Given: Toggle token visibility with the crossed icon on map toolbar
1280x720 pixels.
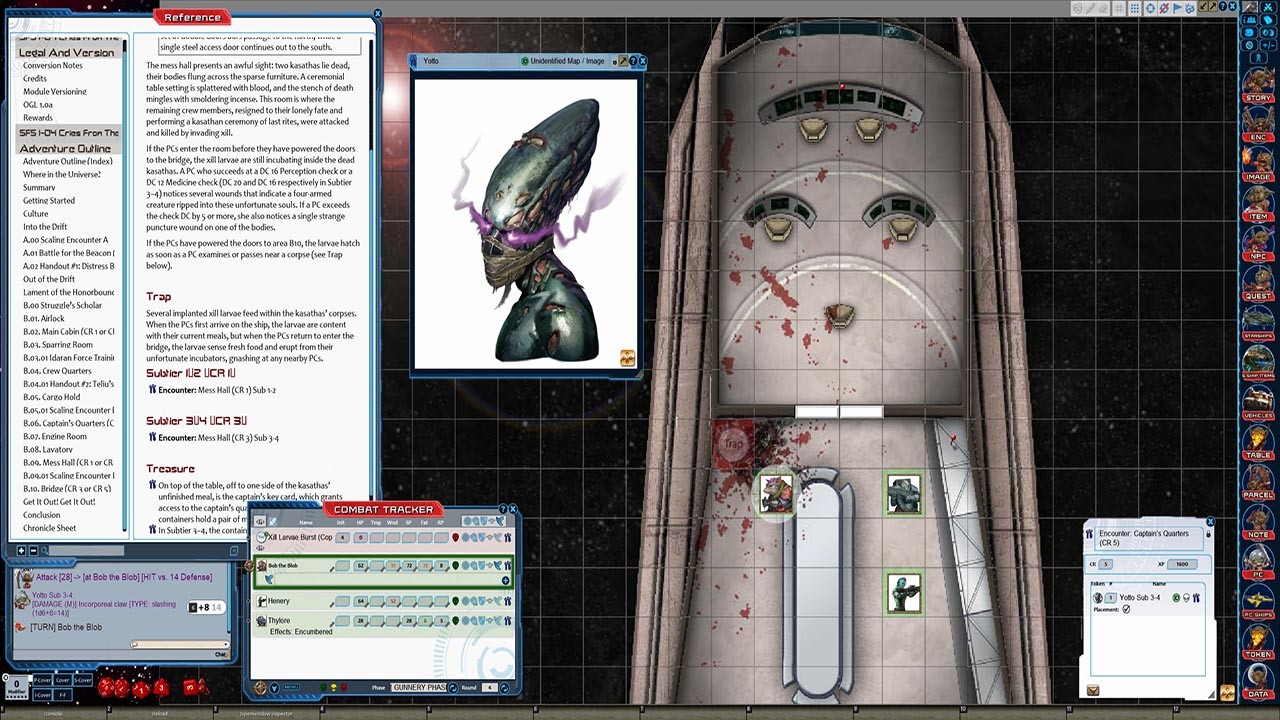Looking at the screenshot, I should (1163, 7).
